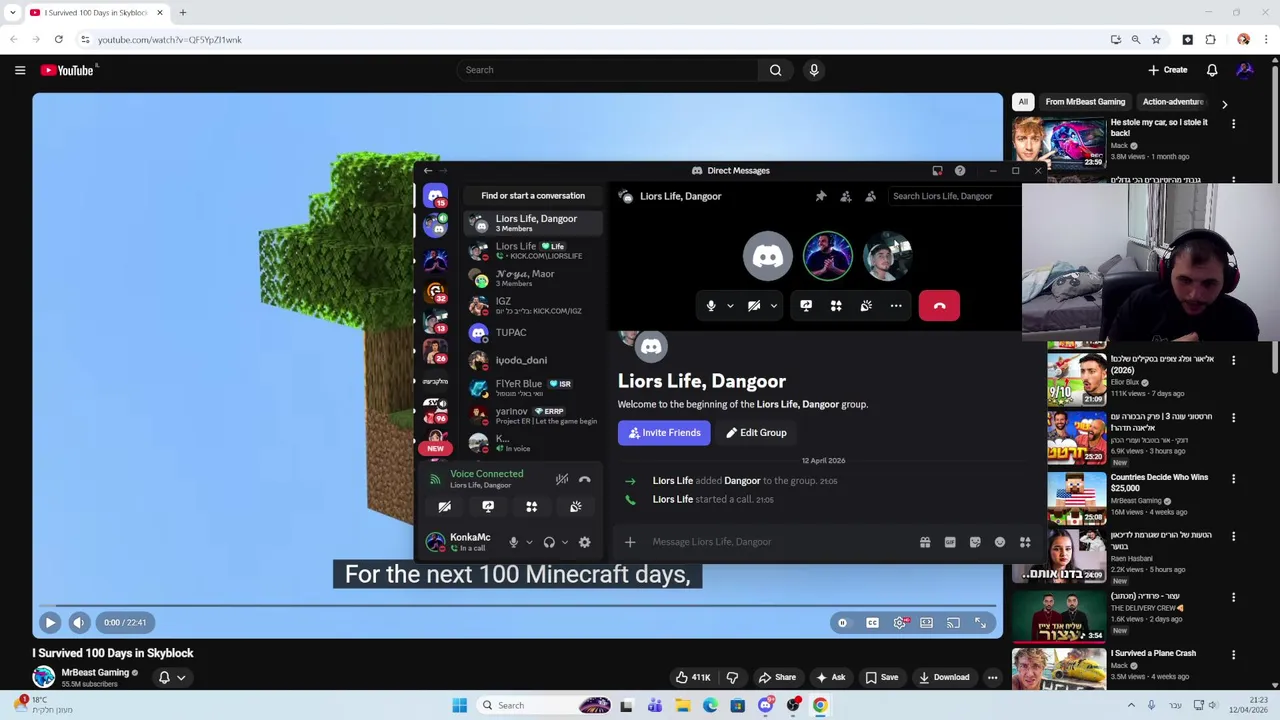
Task: Open Discord help question mark icon
Action: 960,171
